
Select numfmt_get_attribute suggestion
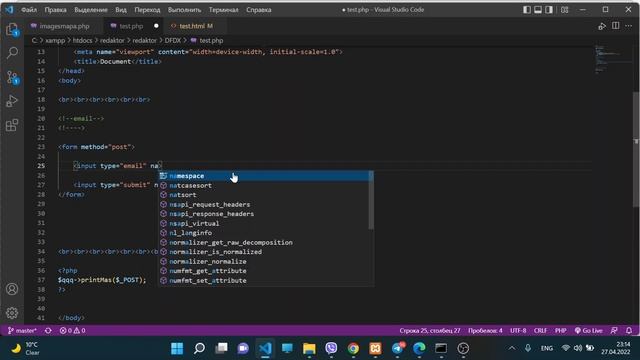tap(264, 271)
